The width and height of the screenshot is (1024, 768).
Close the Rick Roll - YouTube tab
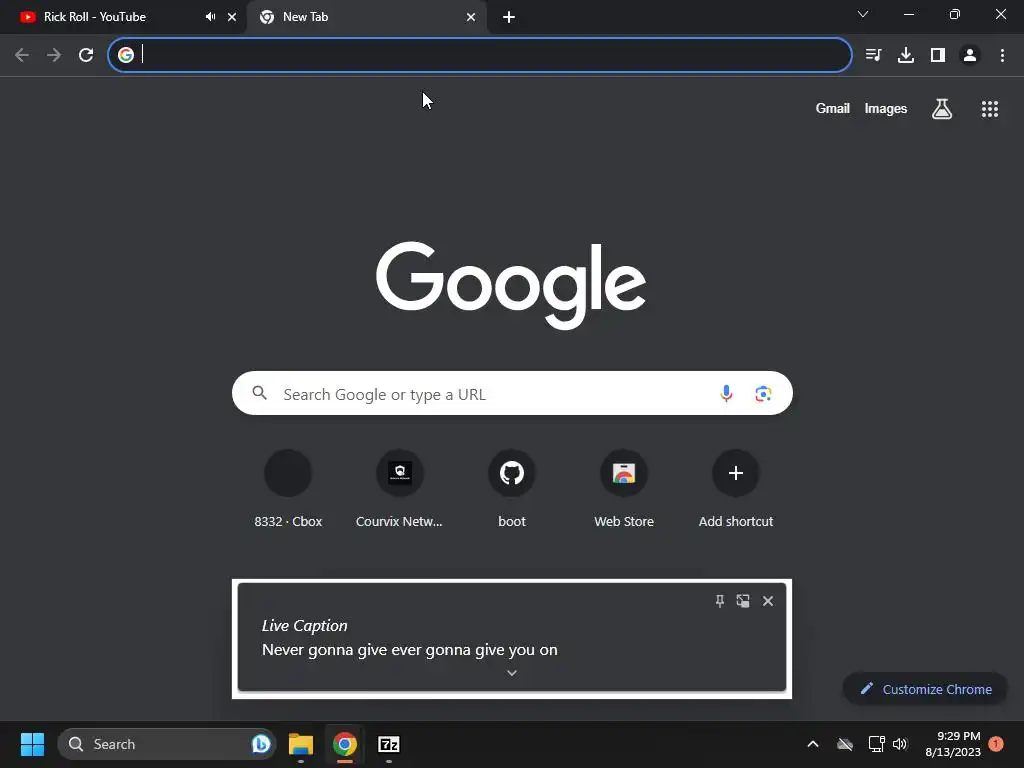232,17
